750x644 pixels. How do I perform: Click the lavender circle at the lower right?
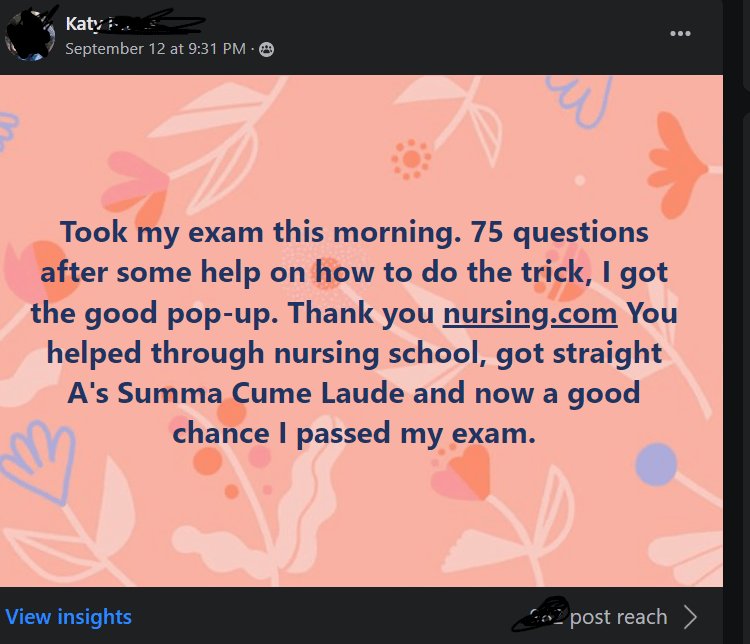point(656,465)
